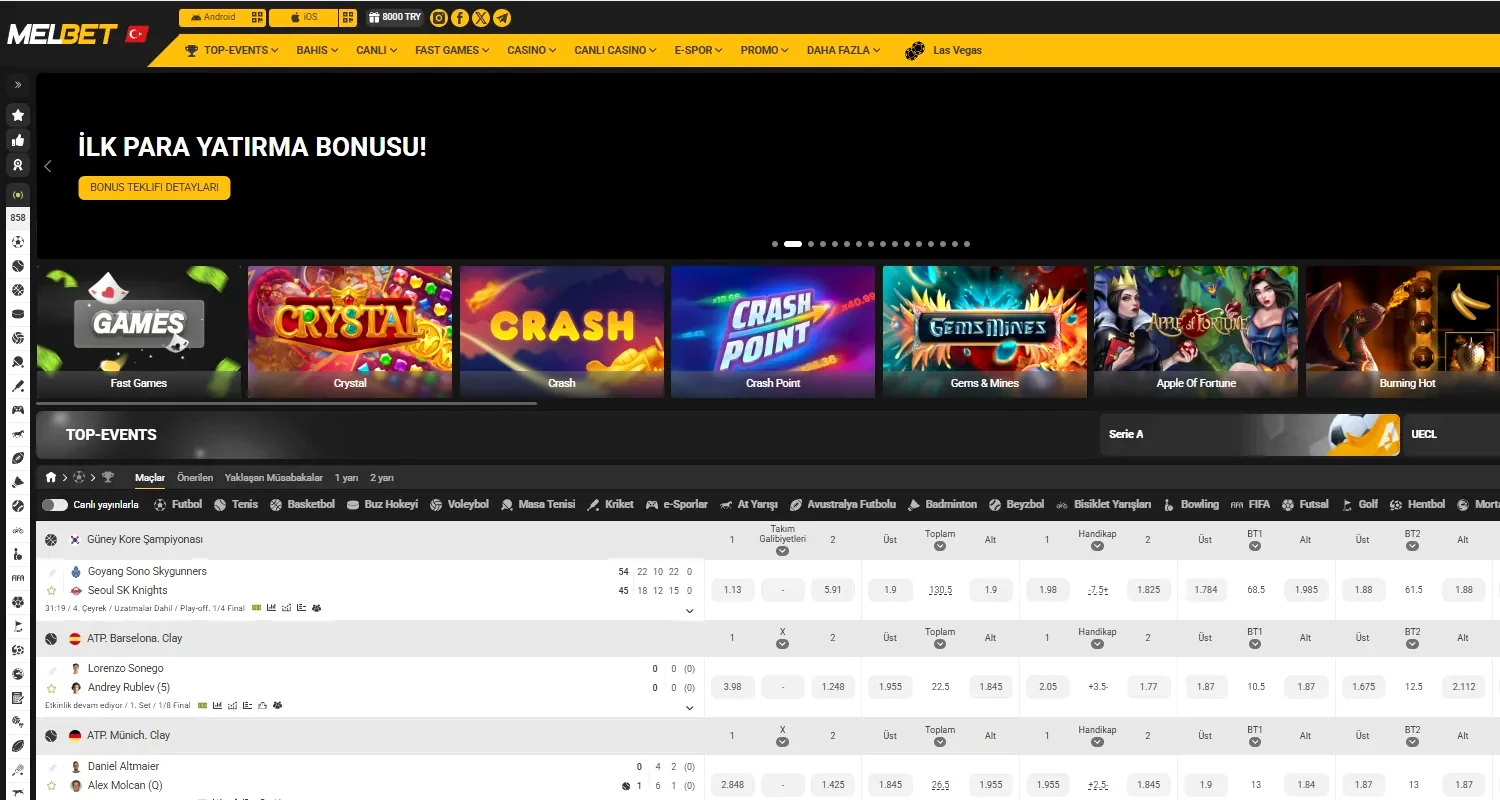Show the Android app QR code
The width and height of the screenshot is (1500, 800).
point(257,17)
